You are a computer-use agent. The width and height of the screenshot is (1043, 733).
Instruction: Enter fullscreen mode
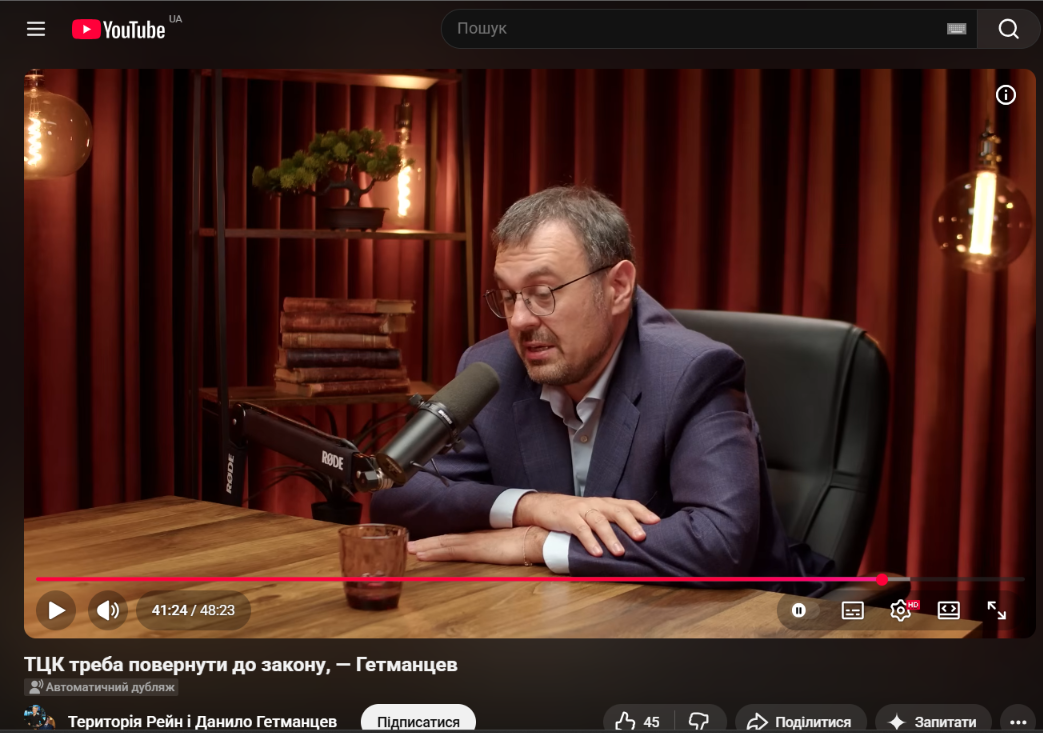pyautogui.click(x=996, y=610)
